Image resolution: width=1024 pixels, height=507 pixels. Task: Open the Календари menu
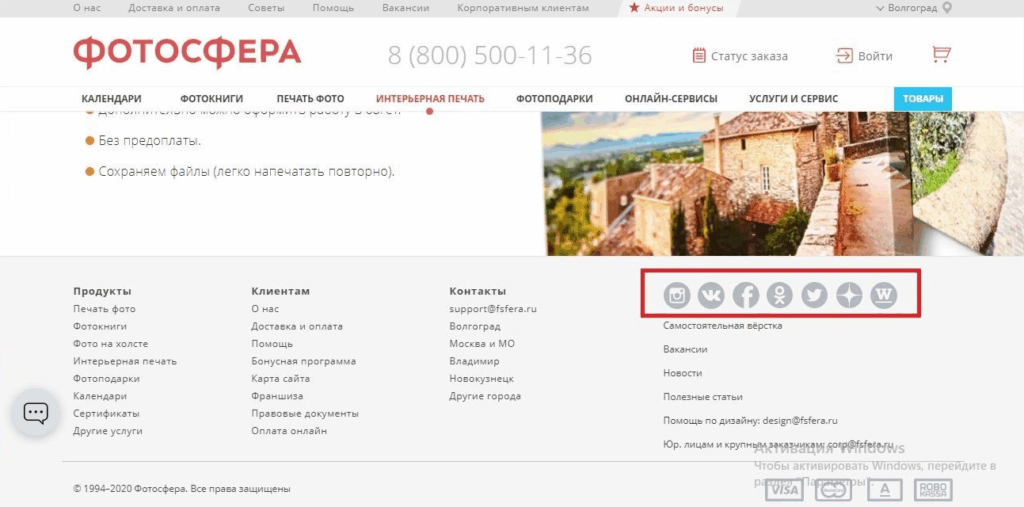pyautogui.click(x=112, y=99)
